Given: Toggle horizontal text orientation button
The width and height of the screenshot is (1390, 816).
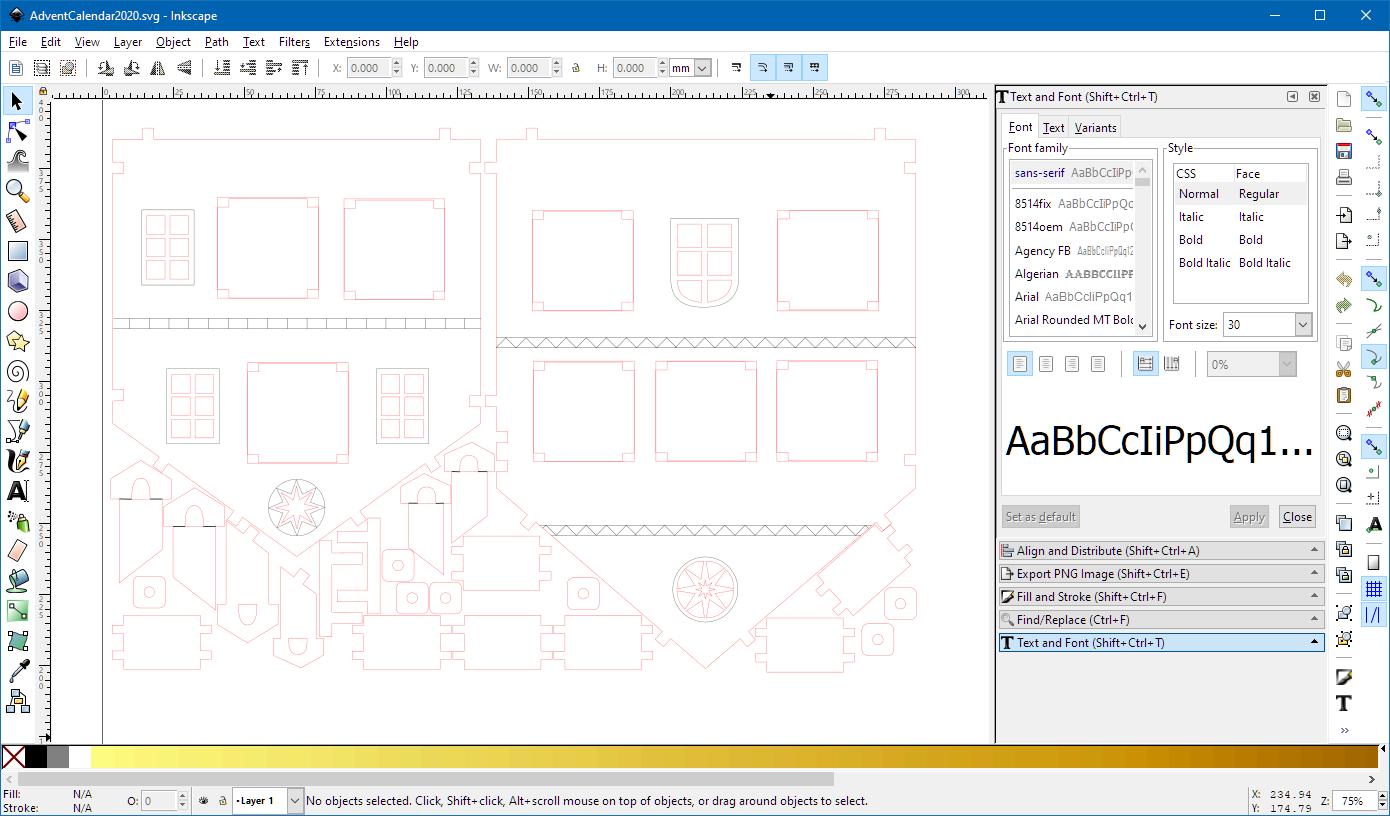Looking at the screenshot, I should click(x=1145, y=364).
